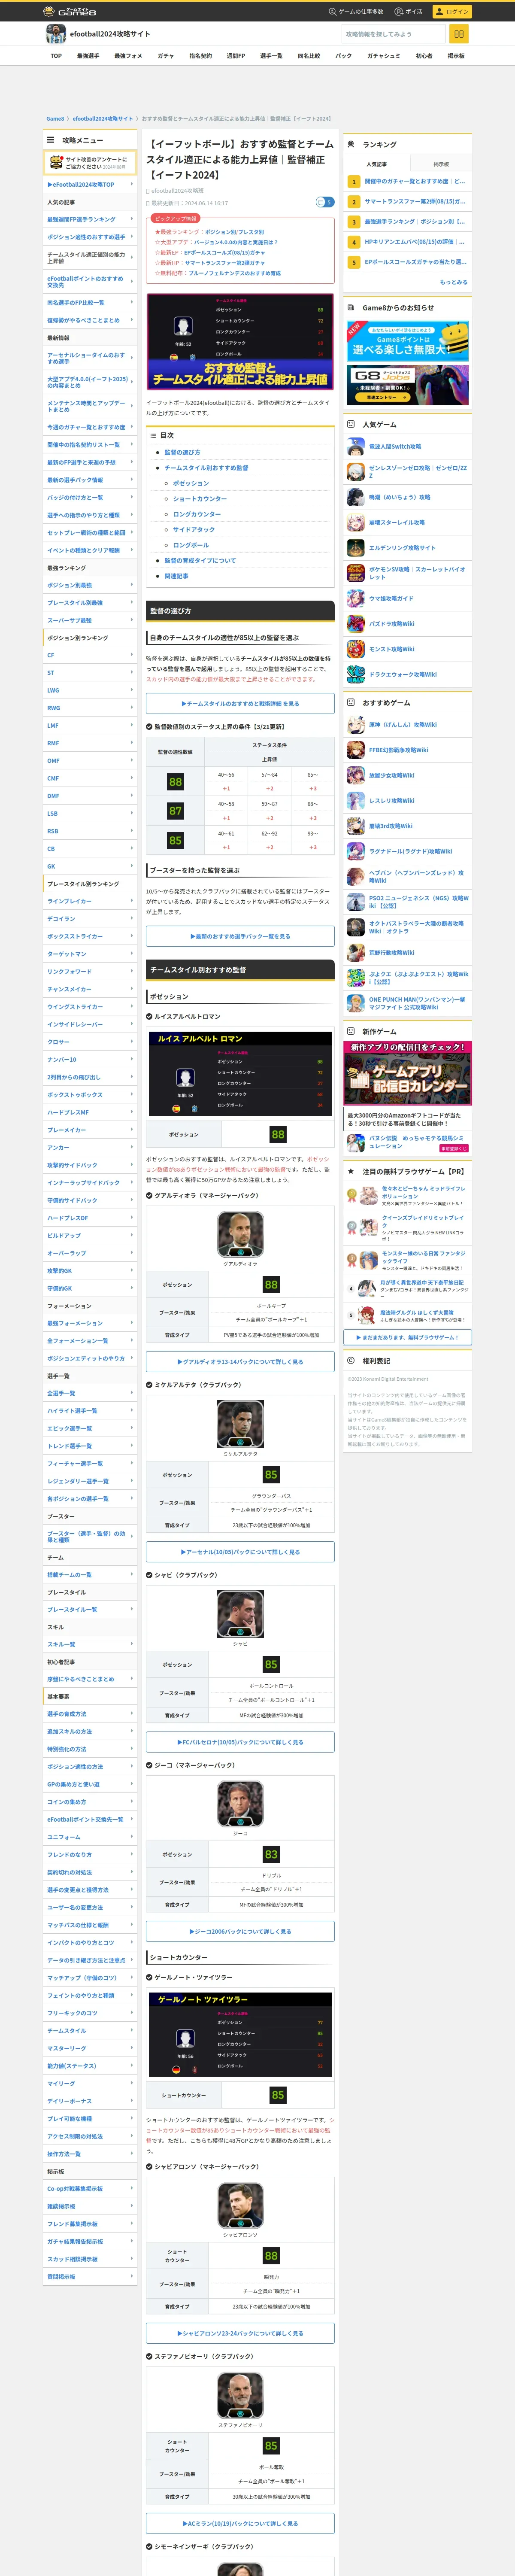Click the number 1 ranking badge
The height and width of the screenshot is (2576, 515).
(x=354, y=182)
